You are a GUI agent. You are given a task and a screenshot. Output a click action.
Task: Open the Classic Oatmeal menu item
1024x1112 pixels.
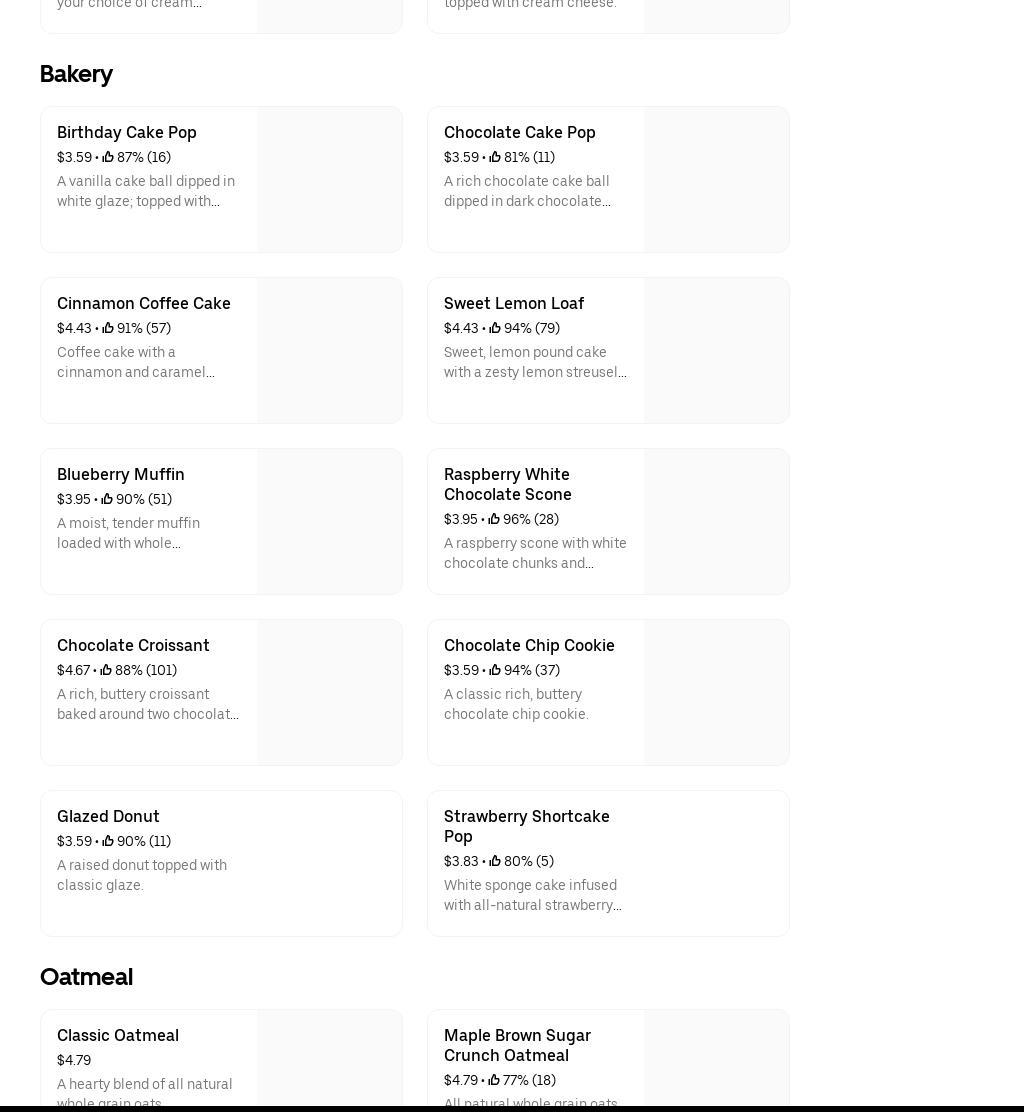[x=118, y=1035]
